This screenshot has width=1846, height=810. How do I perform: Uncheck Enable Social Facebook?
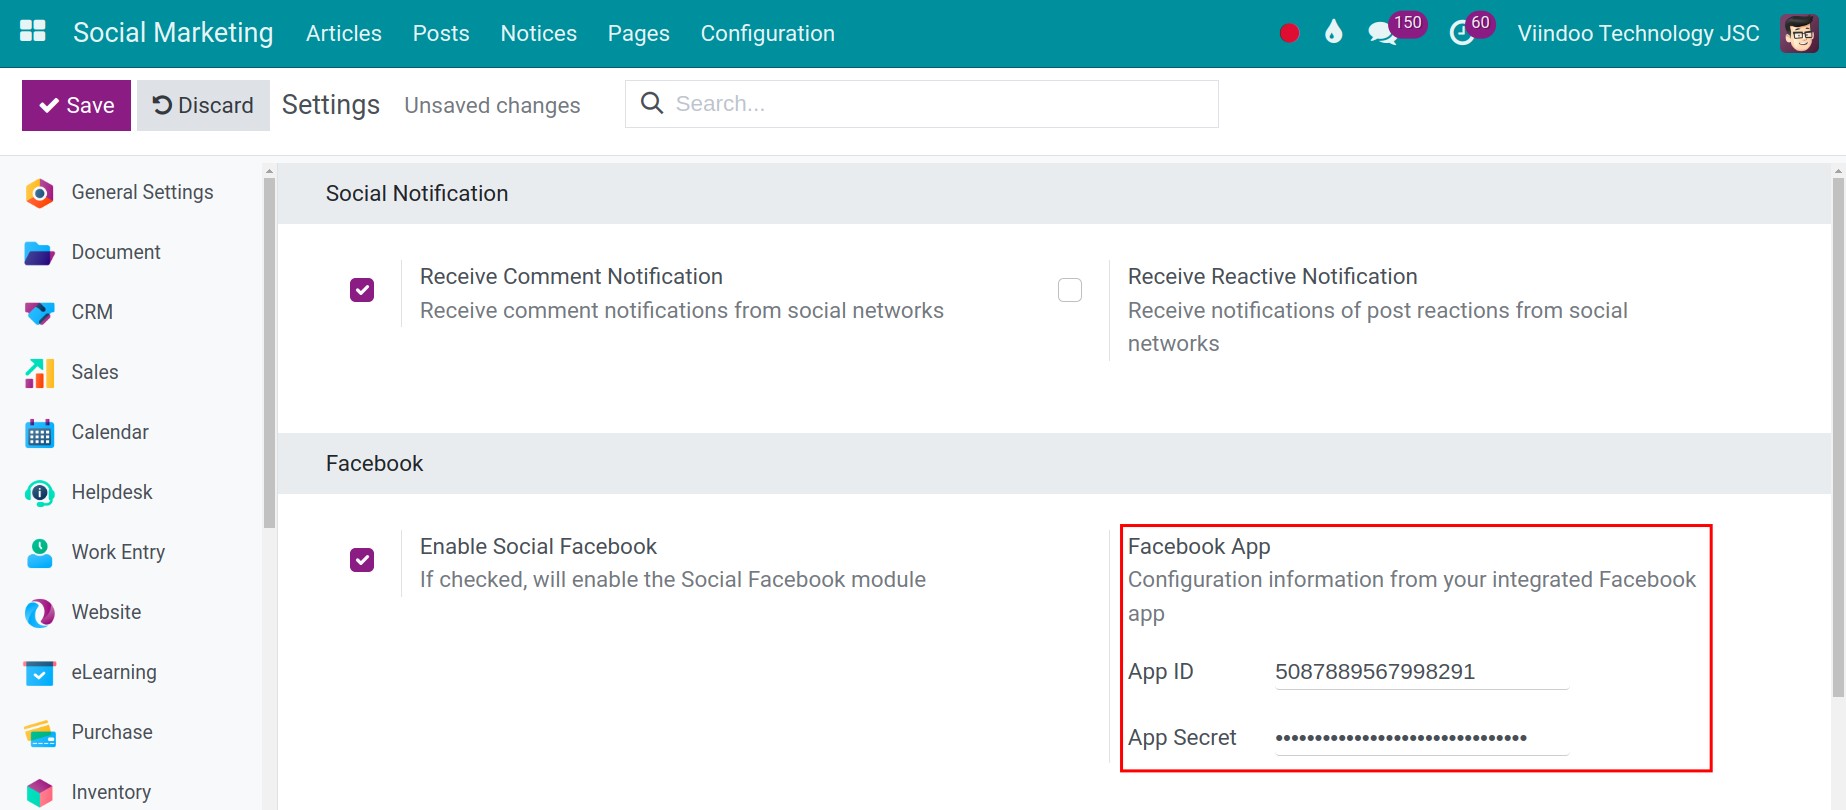pyautogui.click(x=362, y=560)
